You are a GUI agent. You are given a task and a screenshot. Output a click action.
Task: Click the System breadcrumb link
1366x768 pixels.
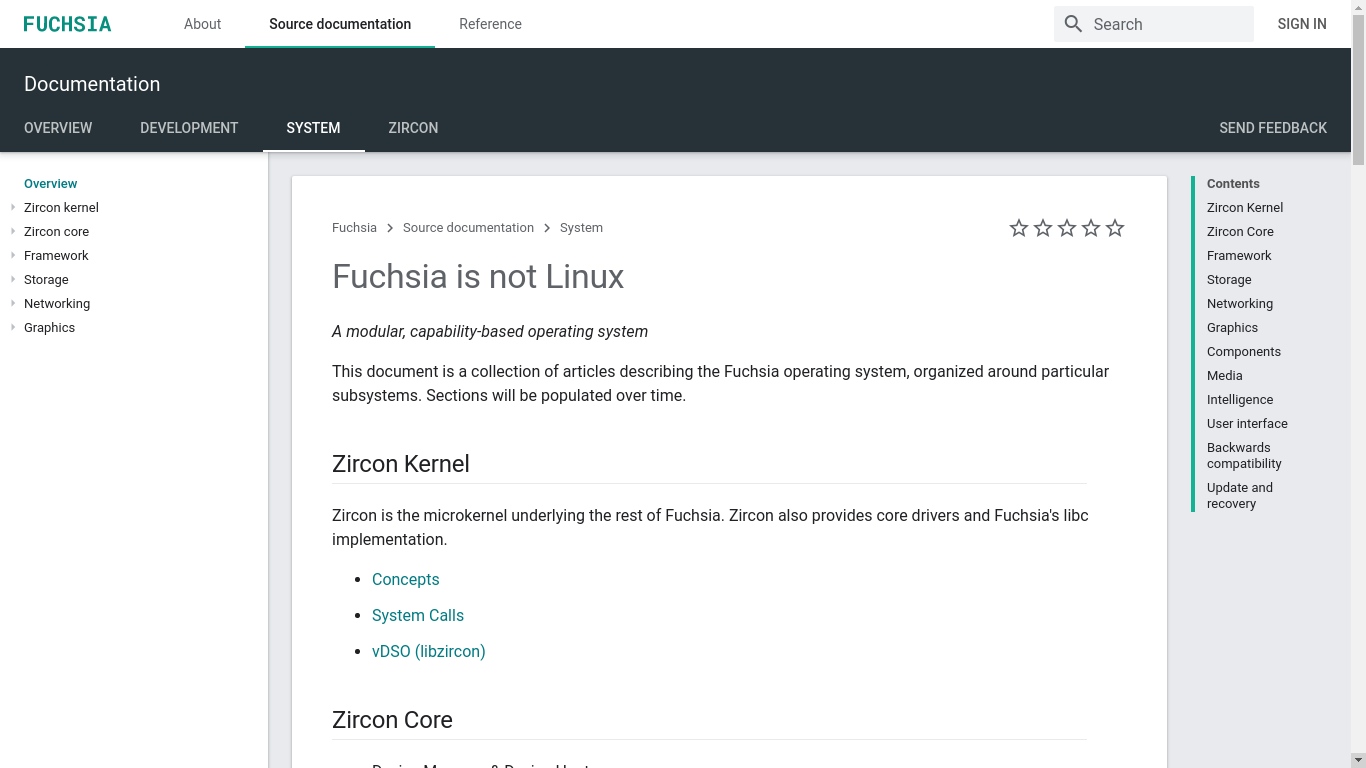[581, 228]
